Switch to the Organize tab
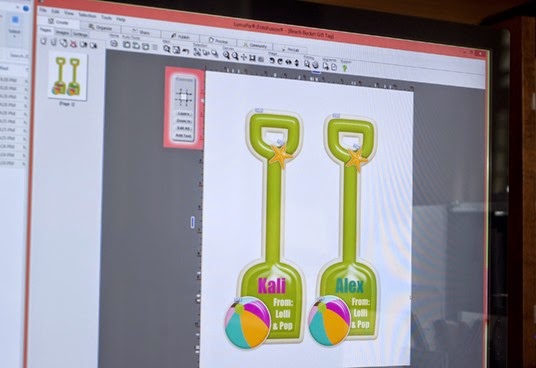536x368 pixels. [x=100, y=27]
